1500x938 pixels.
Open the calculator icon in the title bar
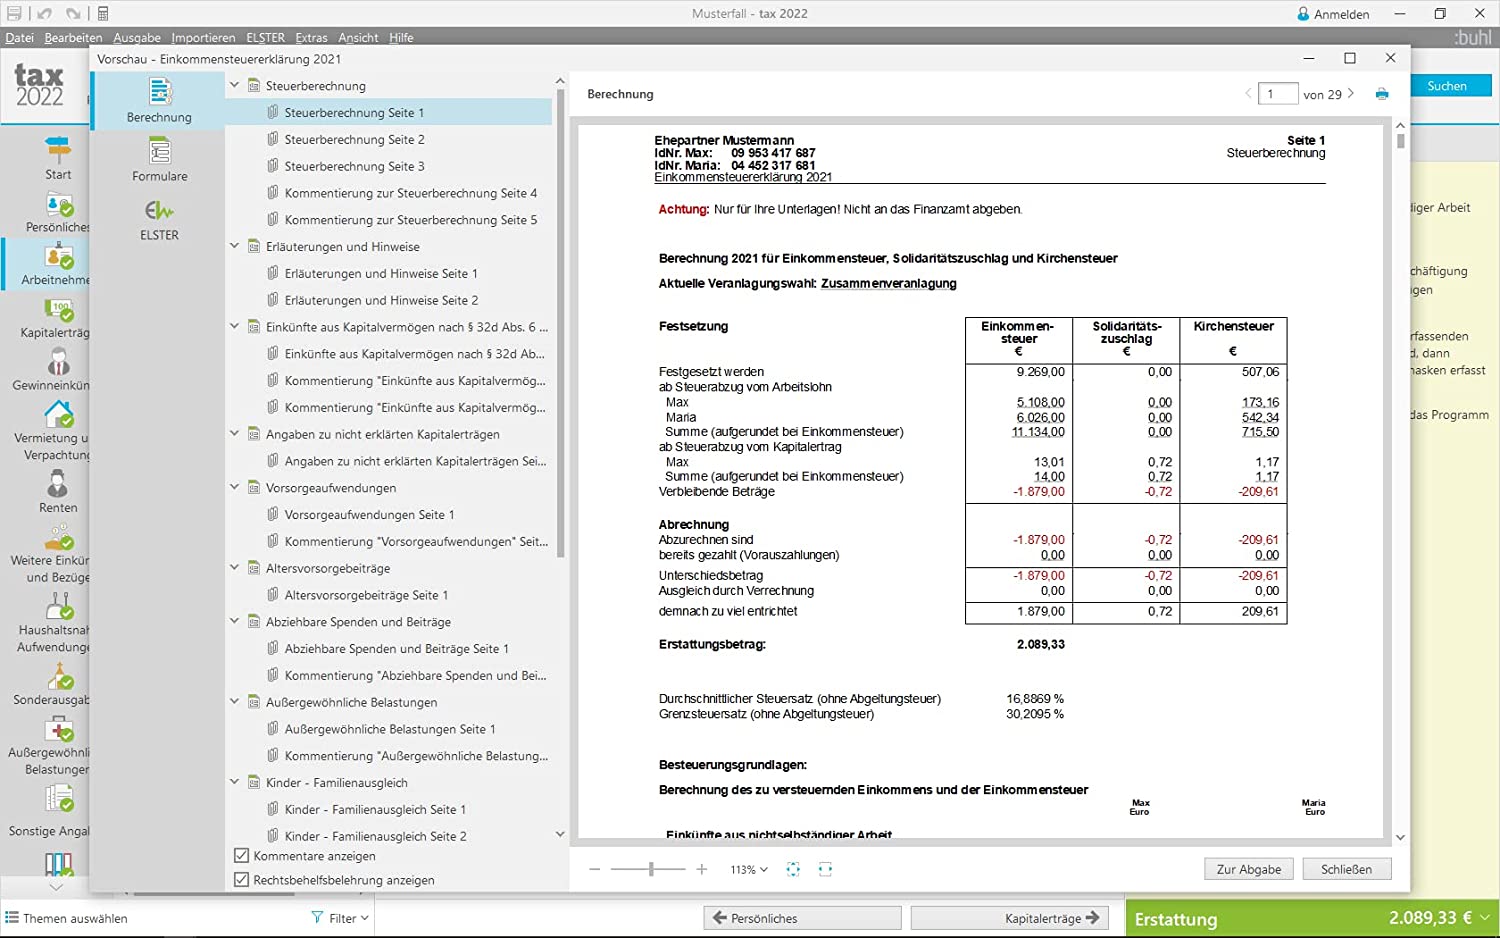[103, 13]
